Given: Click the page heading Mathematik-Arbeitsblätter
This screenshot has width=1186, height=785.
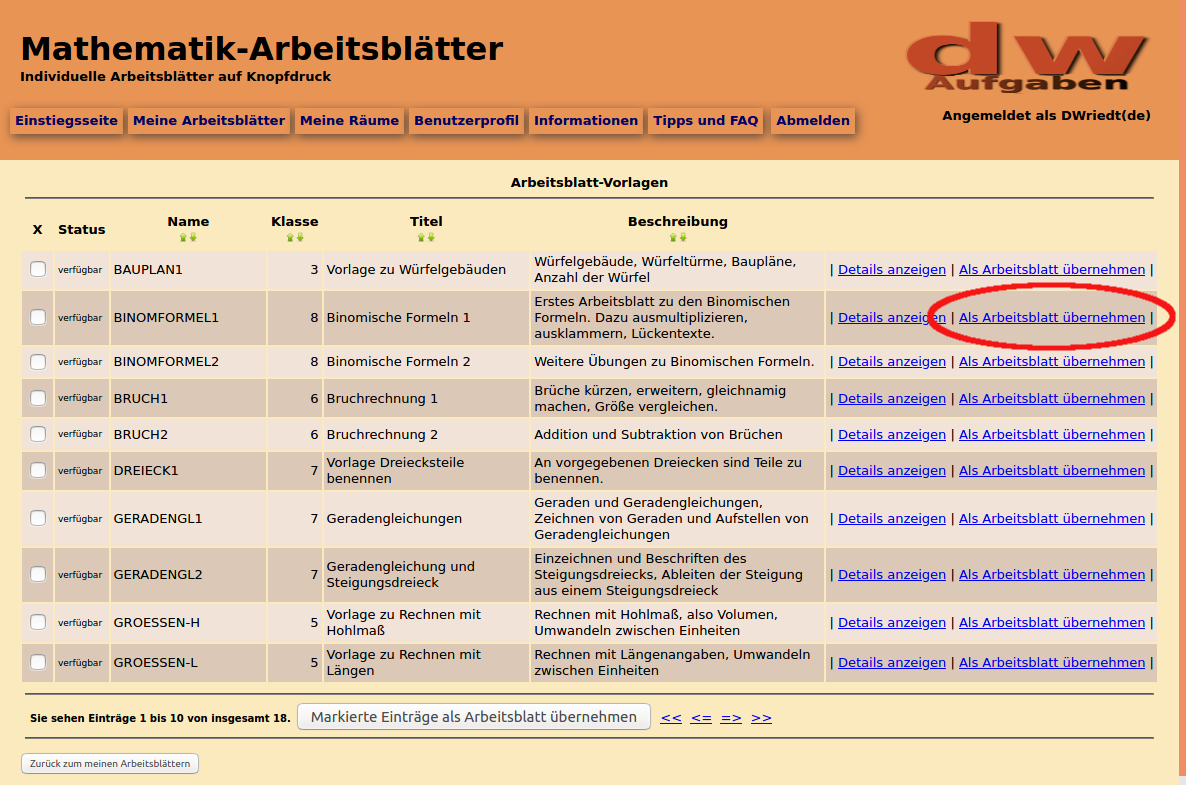Looking at the screenshot, I should [x=262, y=49].
